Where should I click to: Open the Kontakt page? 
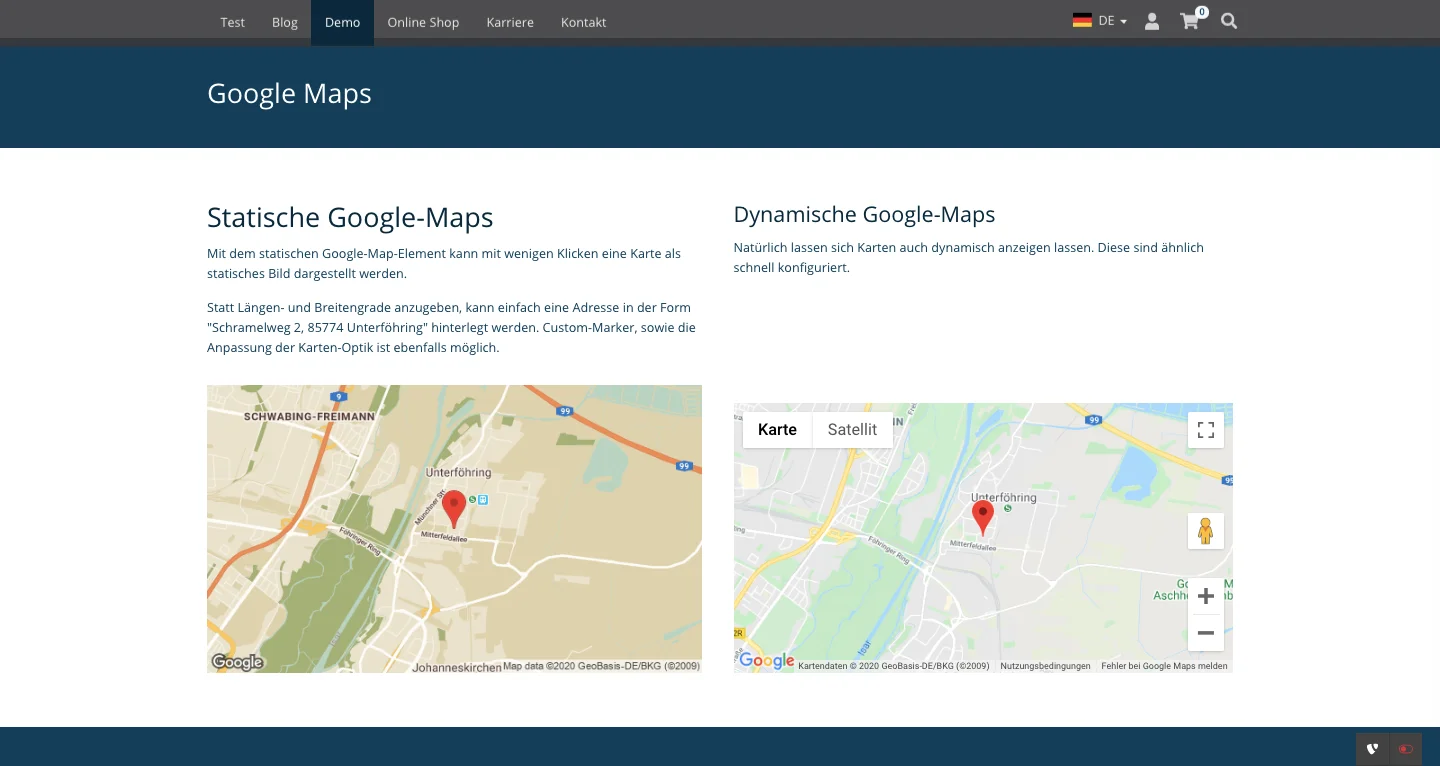(583, 22)
